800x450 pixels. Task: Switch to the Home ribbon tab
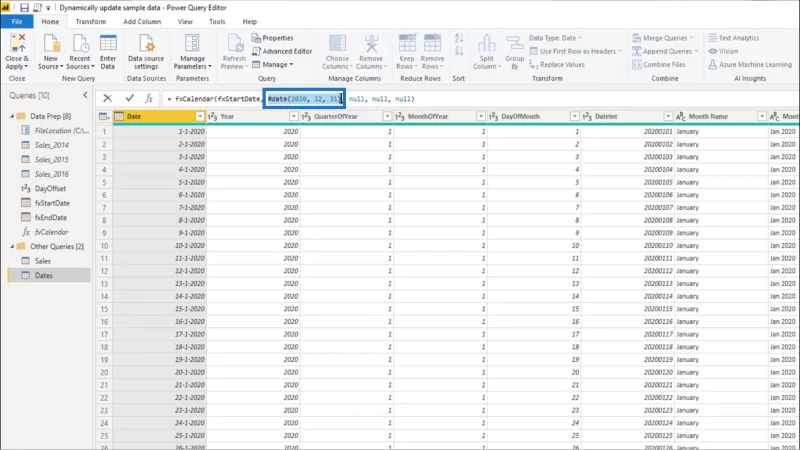50,21
